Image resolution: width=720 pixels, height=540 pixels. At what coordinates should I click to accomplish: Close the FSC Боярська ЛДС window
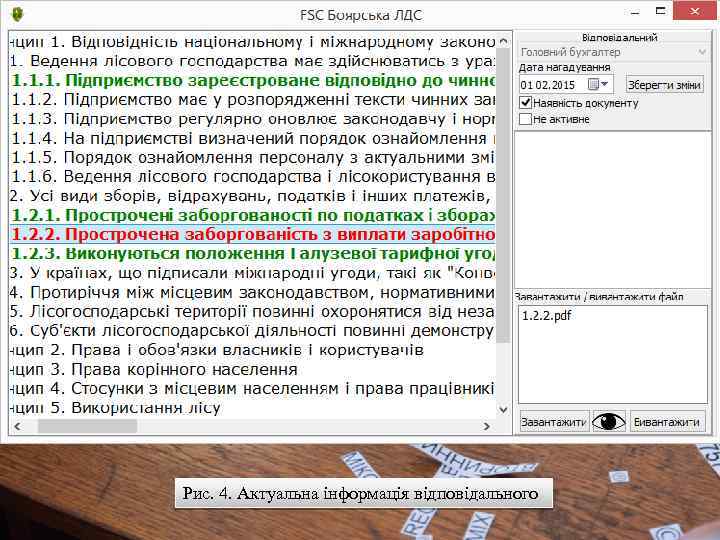tap(695, 11)
